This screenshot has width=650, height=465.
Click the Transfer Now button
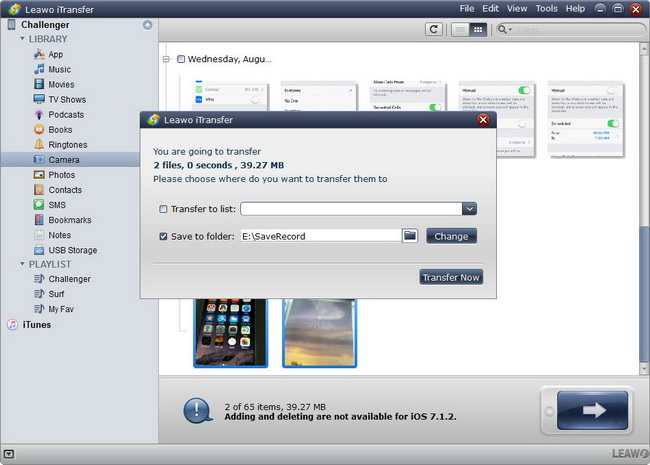coord(450,277)
